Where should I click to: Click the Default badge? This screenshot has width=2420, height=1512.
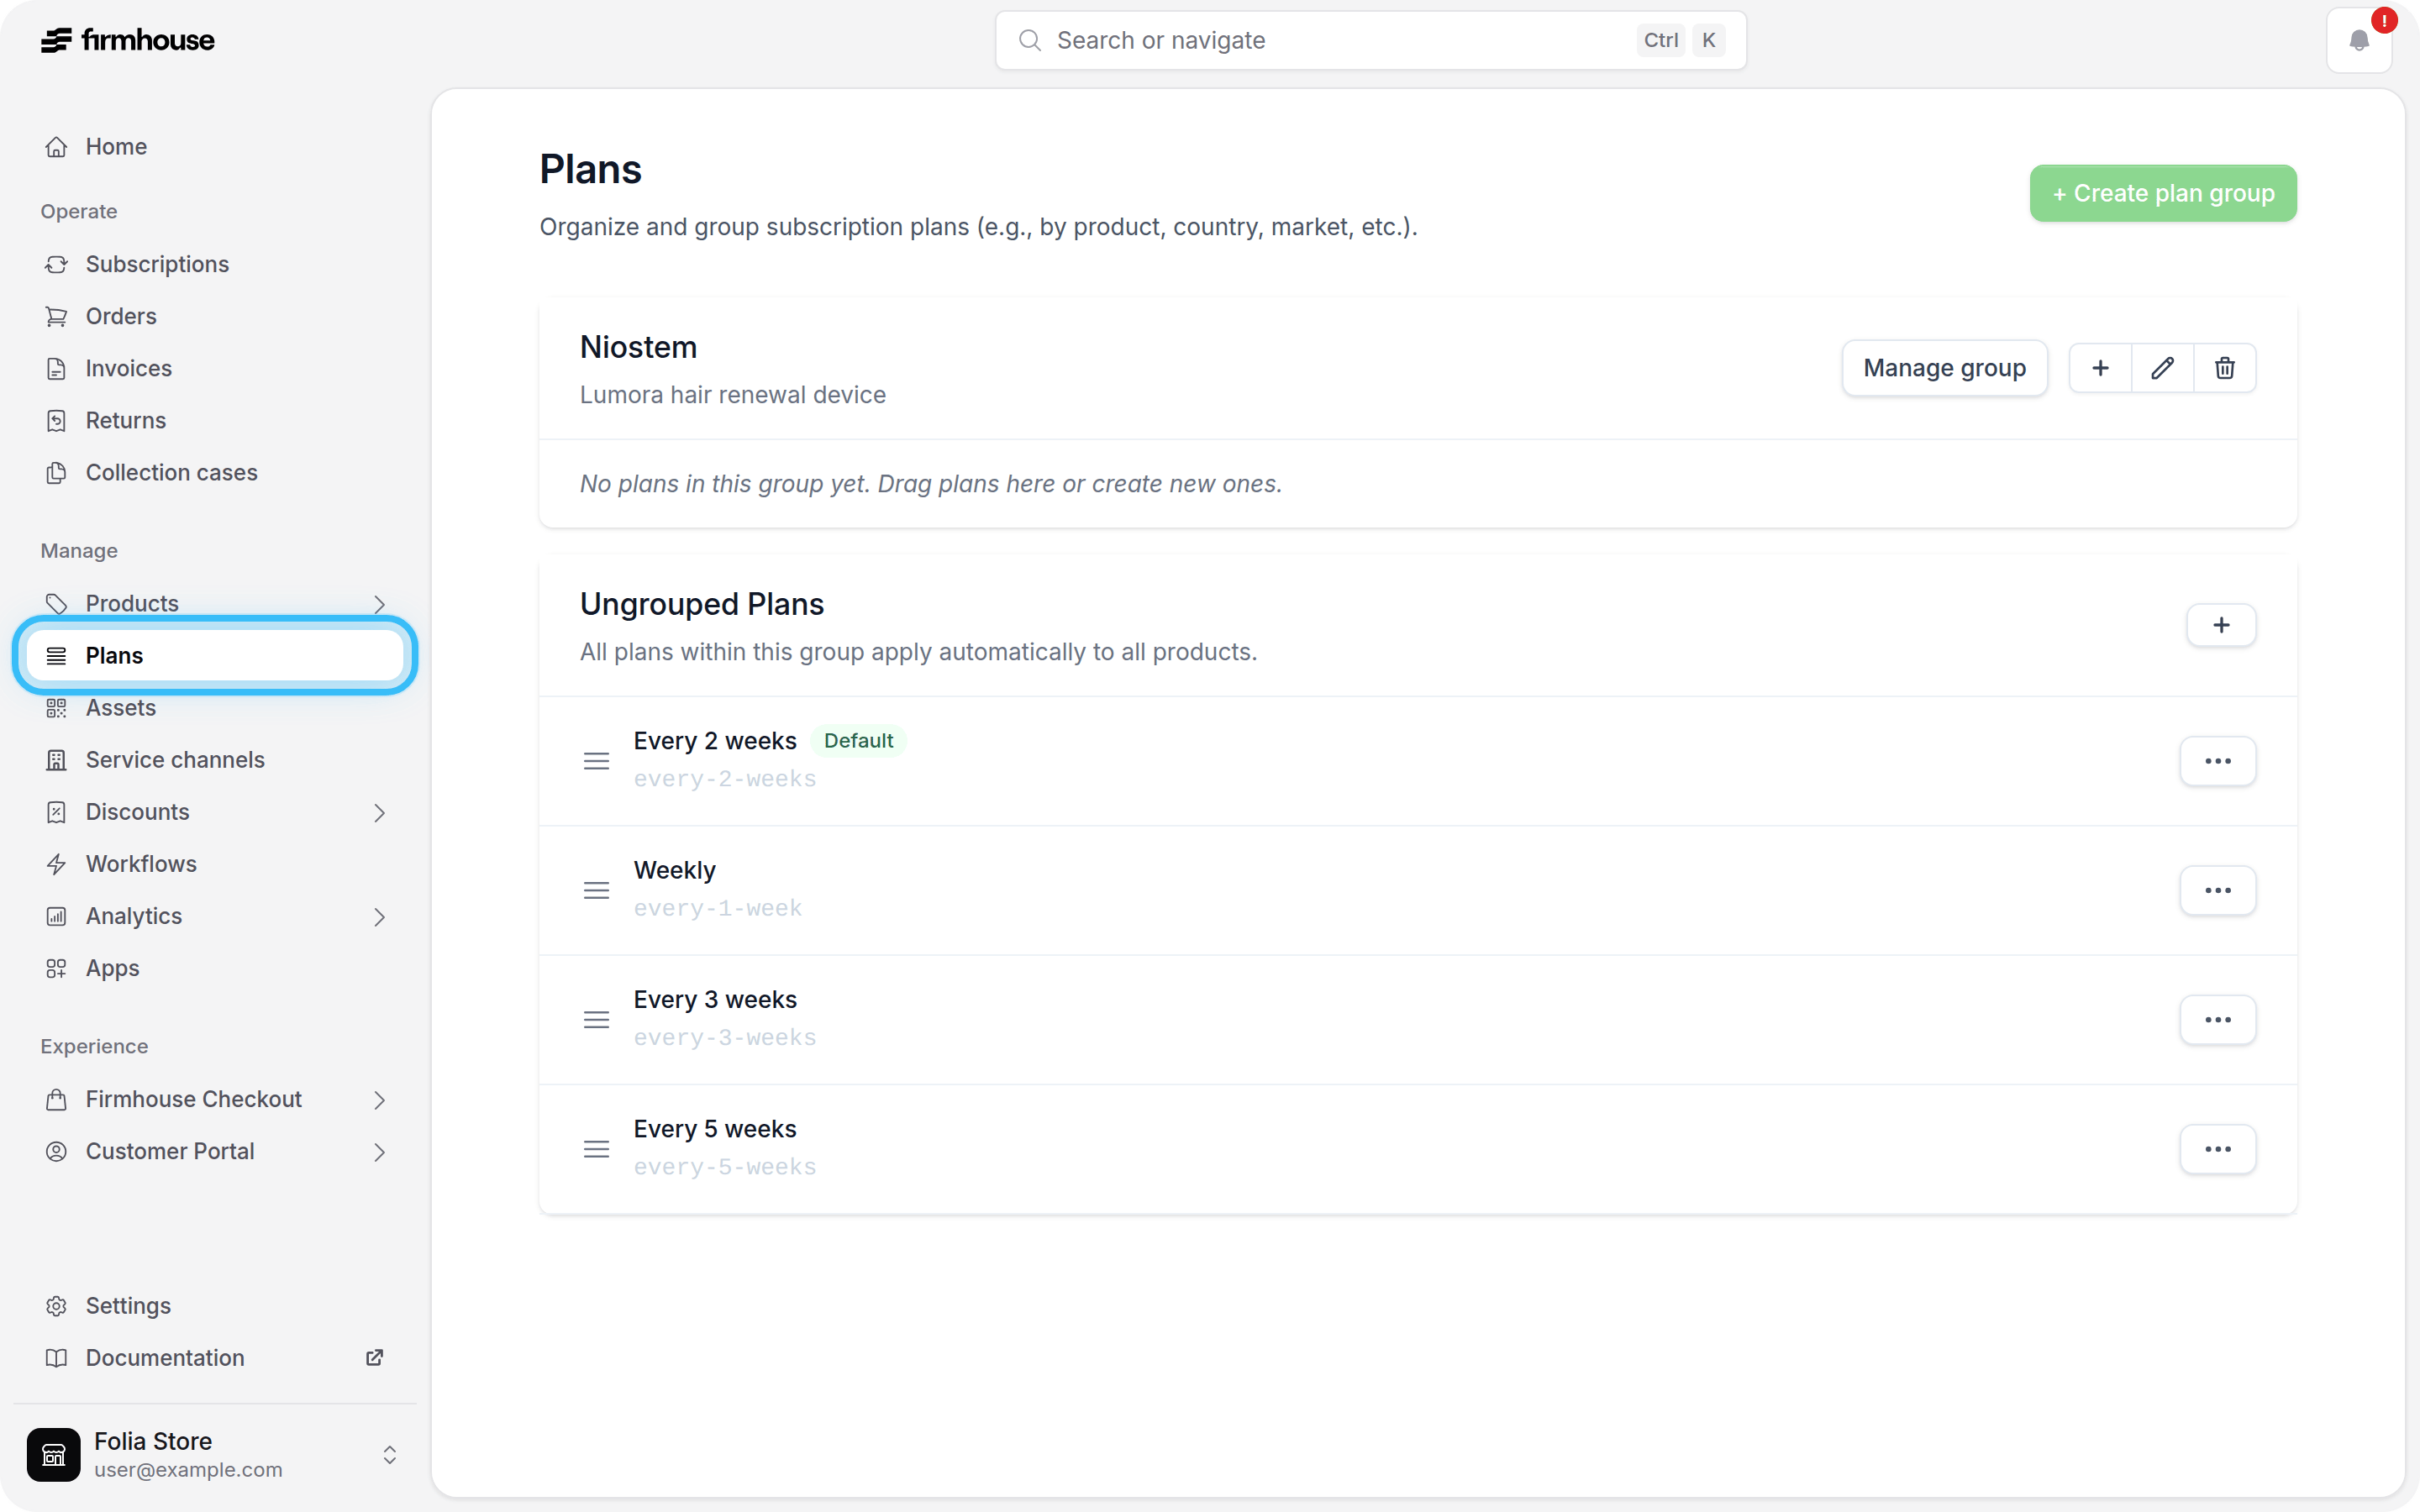coord(858,741)
